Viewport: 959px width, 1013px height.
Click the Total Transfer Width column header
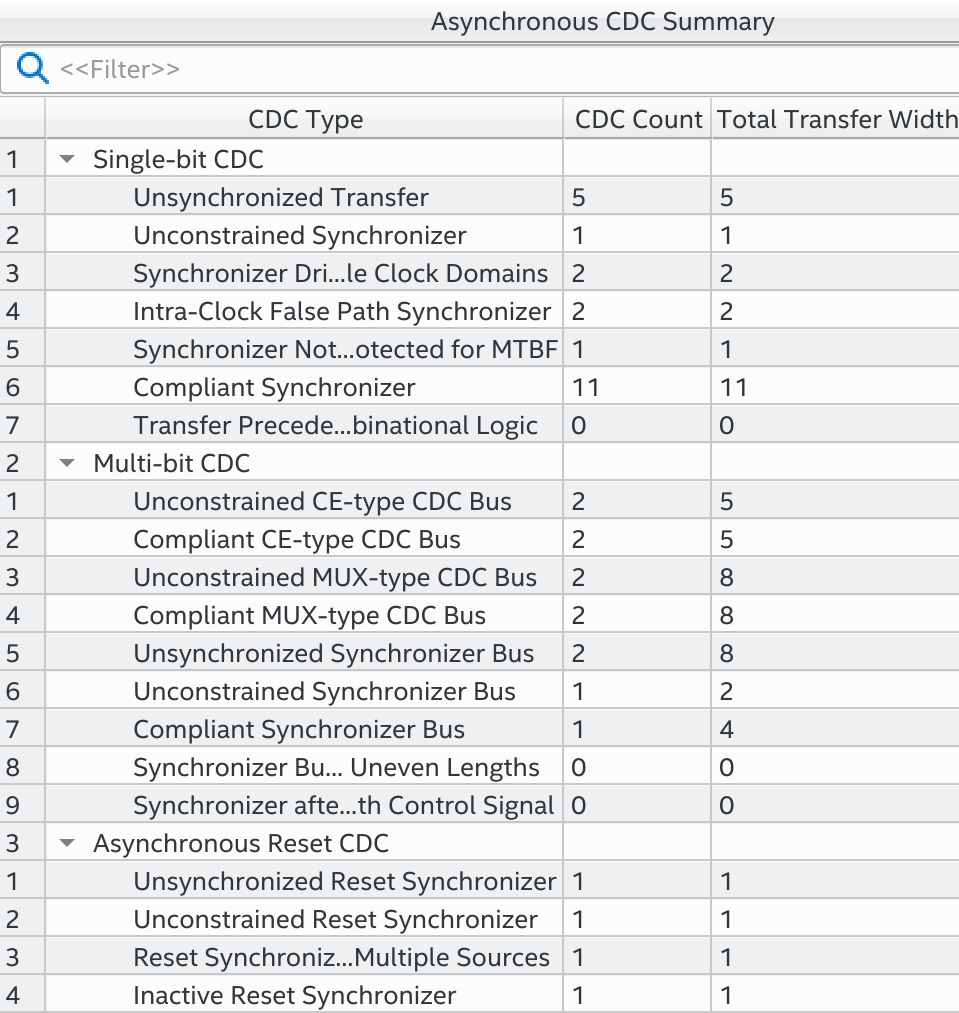click(836, 120)
